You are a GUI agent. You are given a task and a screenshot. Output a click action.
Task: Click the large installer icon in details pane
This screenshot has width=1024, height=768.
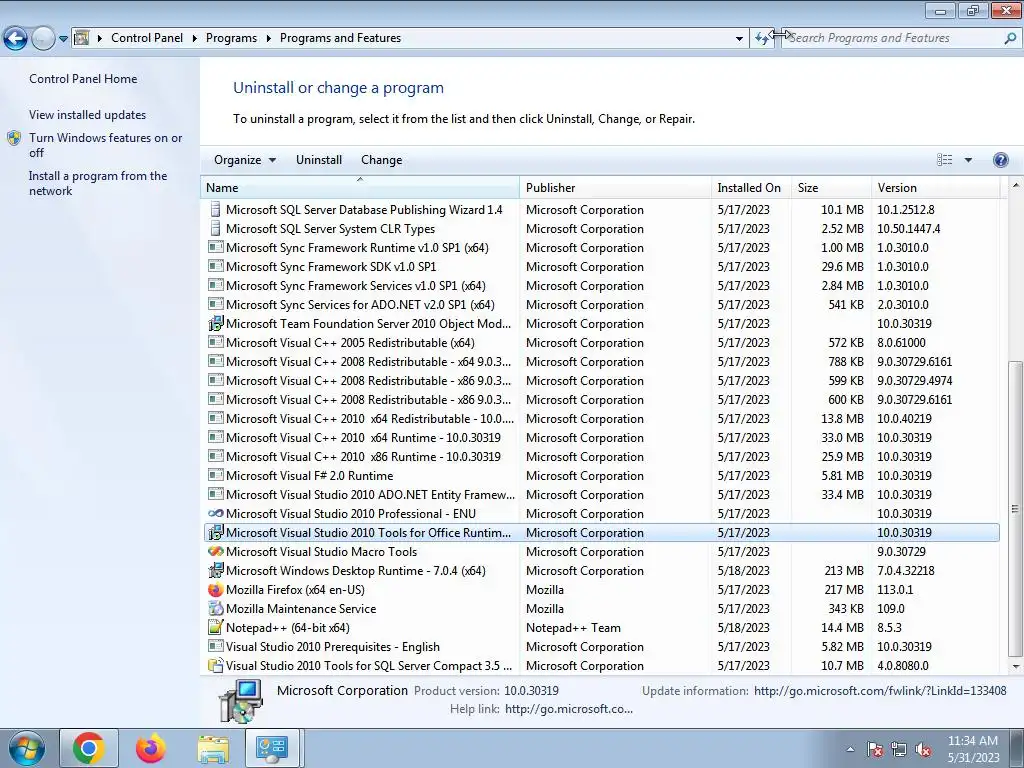pyautogui.click(x=241, y=701)
